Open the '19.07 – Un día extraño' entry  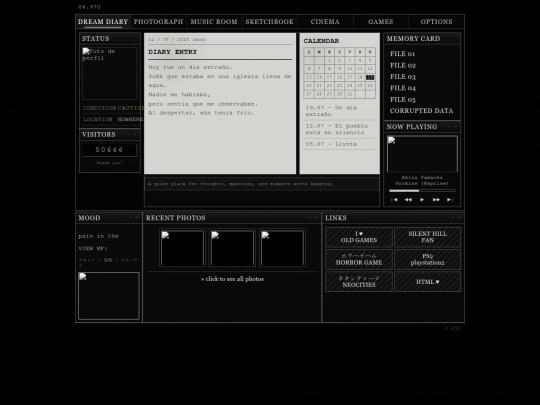coord(340,111)
